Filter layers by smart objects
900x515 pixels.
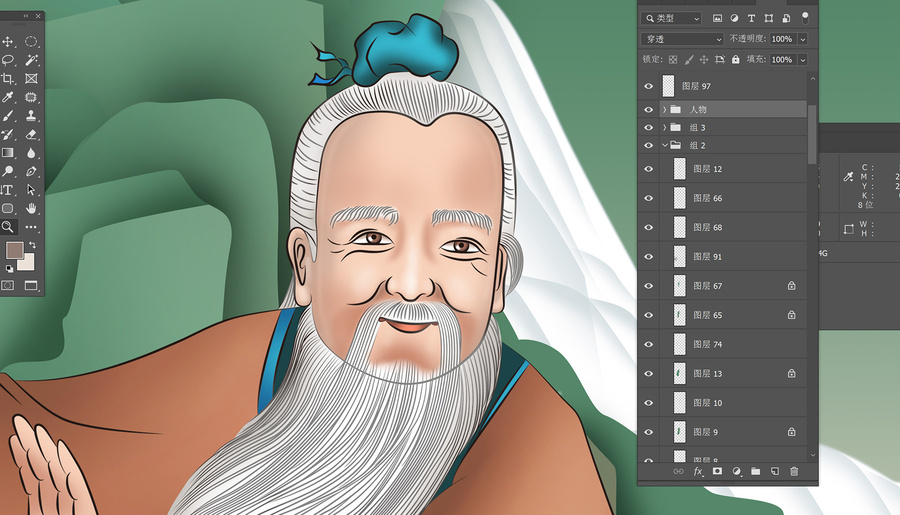(786, 18)
